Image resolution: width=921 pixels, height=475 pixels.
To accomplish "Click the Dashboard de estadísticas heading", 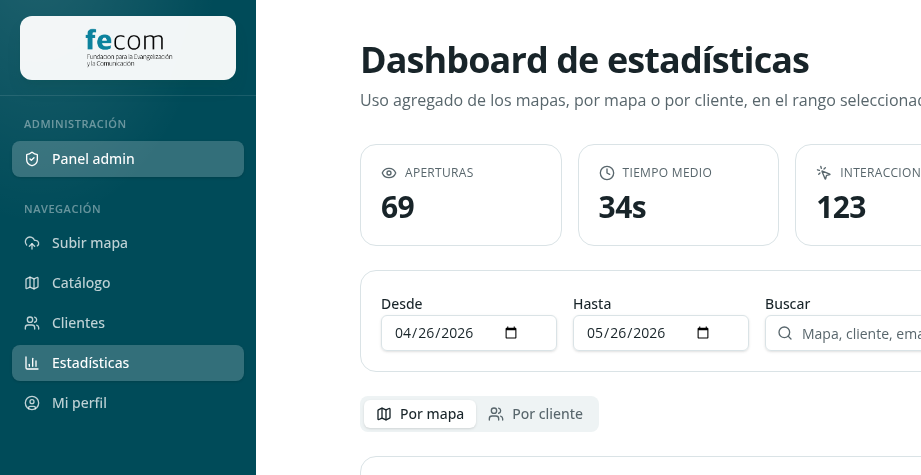I will pos(584,60).
